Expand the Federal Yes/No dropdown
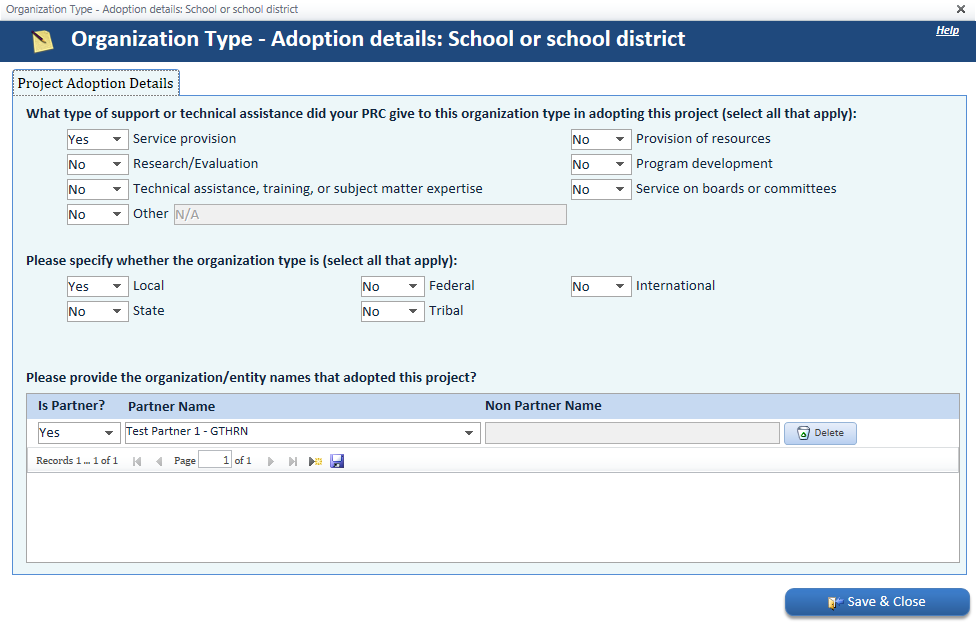This screenshot has height=636, width=976. tap(393, 286)
